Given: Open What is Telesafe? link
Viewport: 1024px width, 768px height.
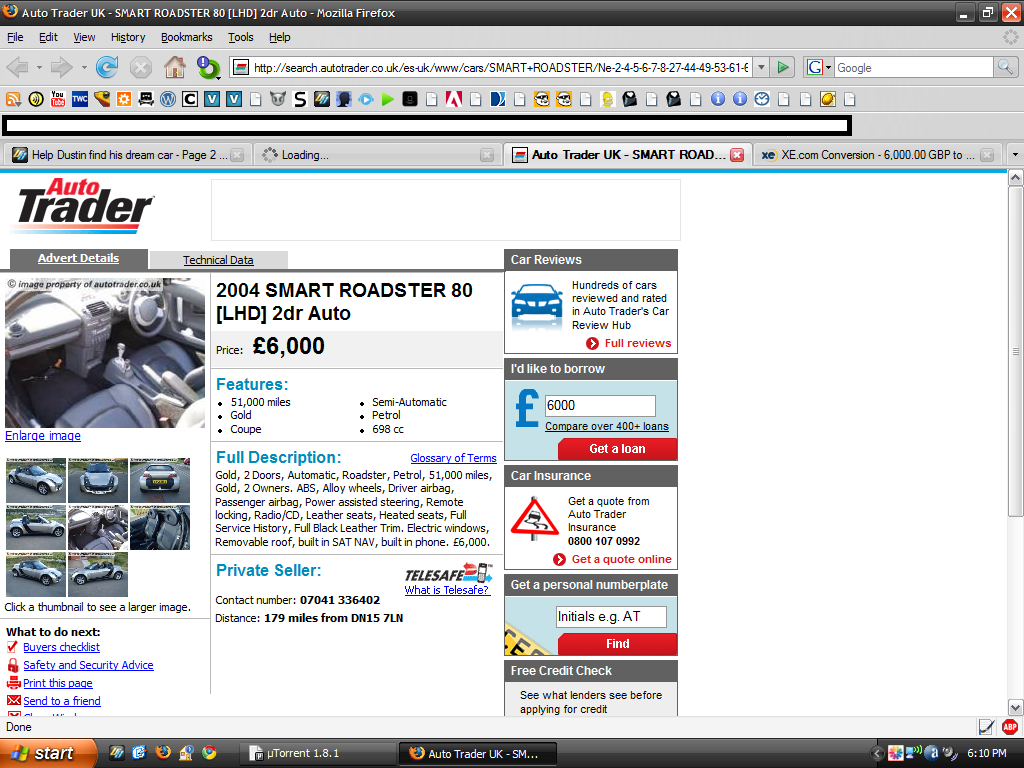Looking at the screenshot, I should [x=447, y=590].
